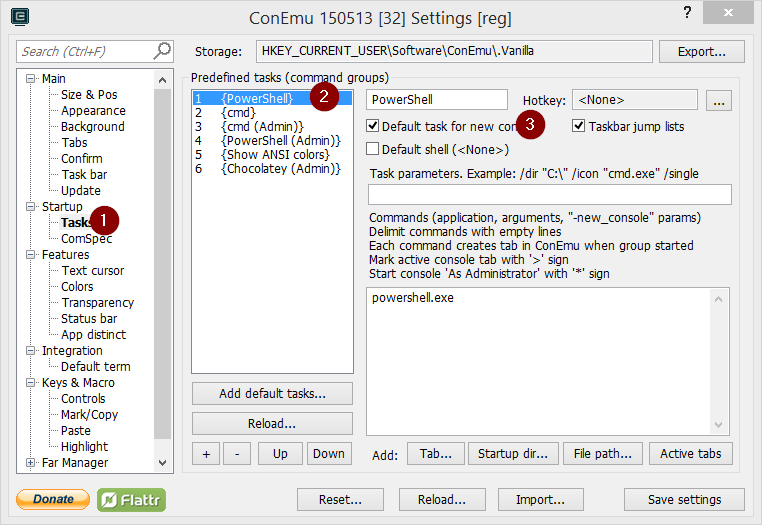Click Add default tasks button
This screenshot has height=525, width=762.
coord(272,394)
